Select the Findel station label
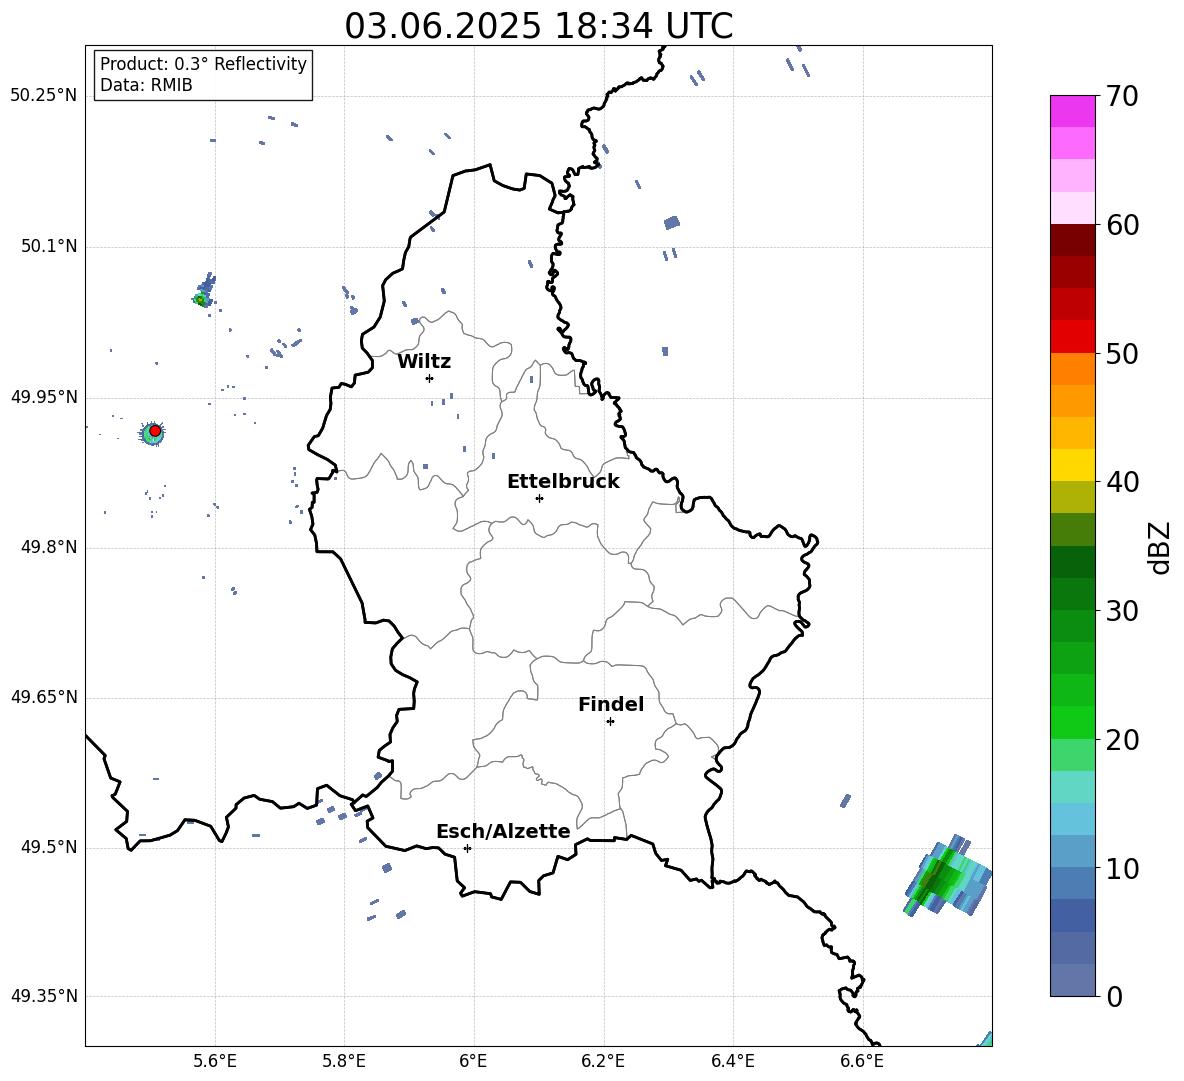The image size is (1184, 1081). click(611, 704)
